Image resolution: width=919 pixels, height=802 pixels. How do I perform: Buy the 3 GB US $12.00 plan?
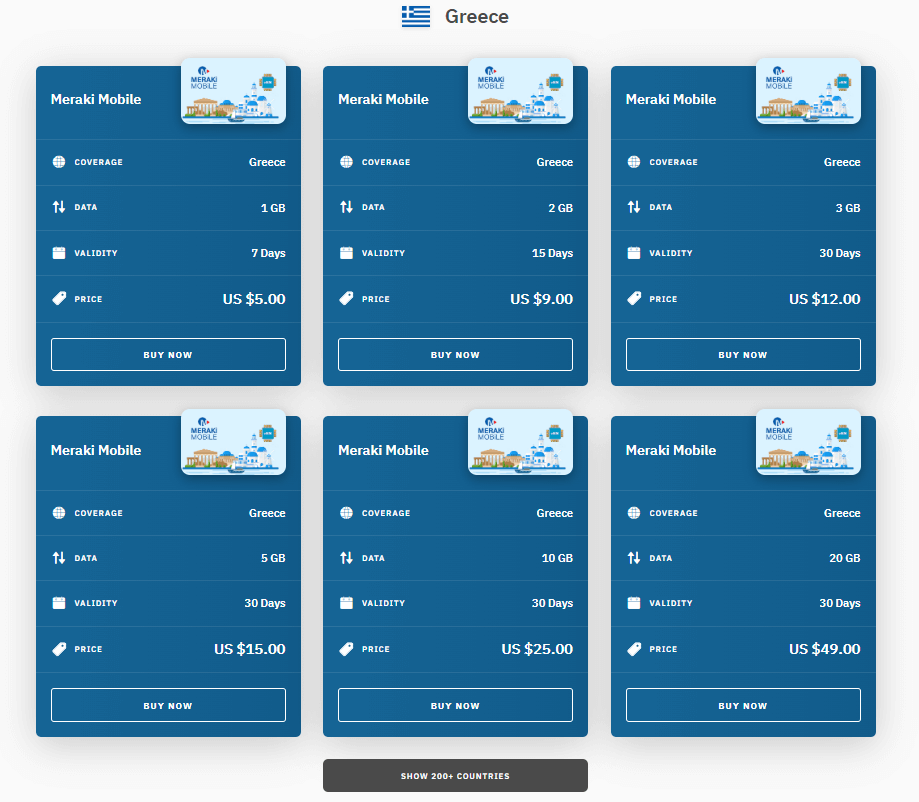click(743, 355)
